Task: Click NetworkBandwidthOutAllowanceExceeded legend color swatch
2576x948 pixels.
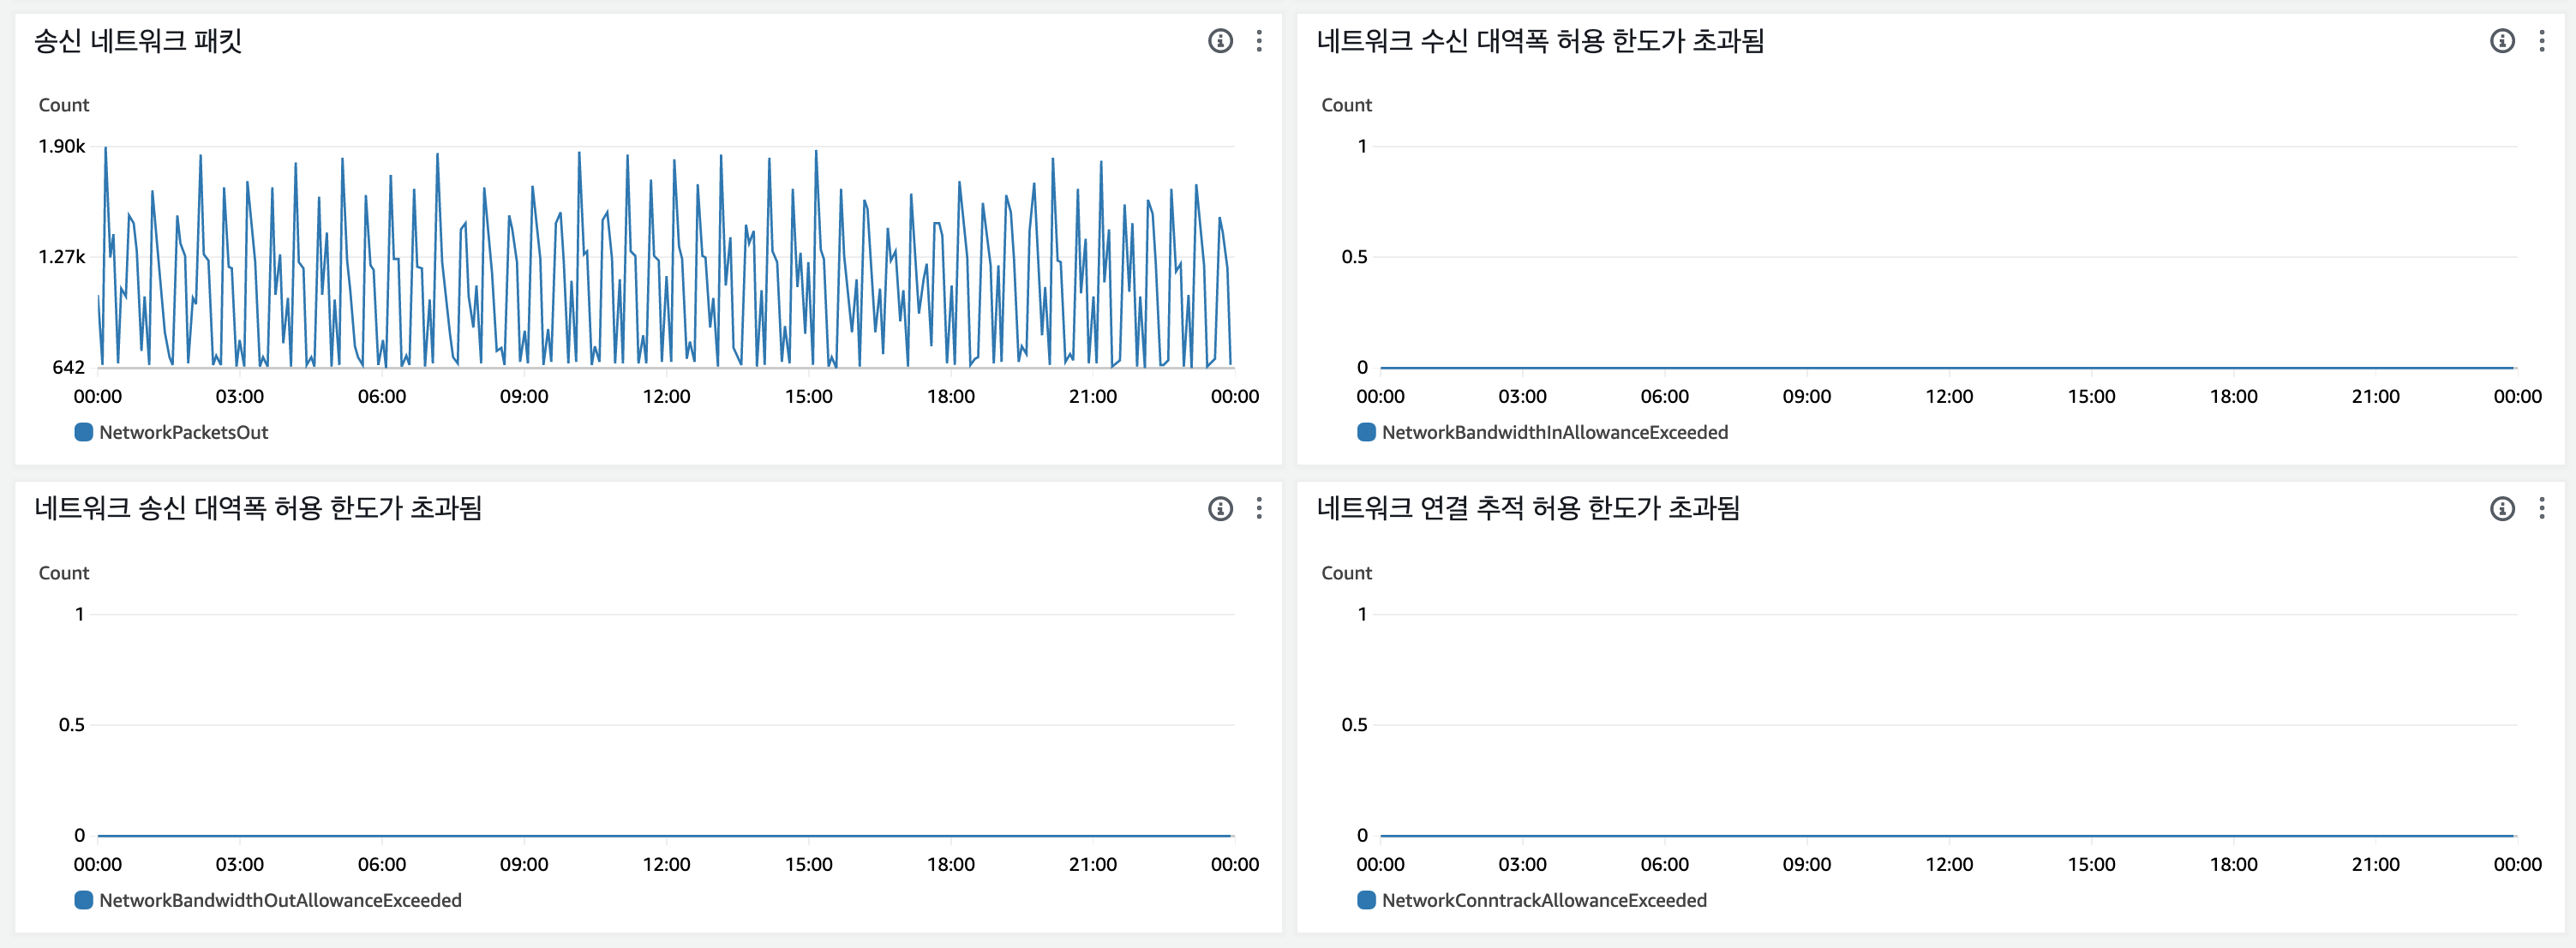Action: tap(84, 901)
